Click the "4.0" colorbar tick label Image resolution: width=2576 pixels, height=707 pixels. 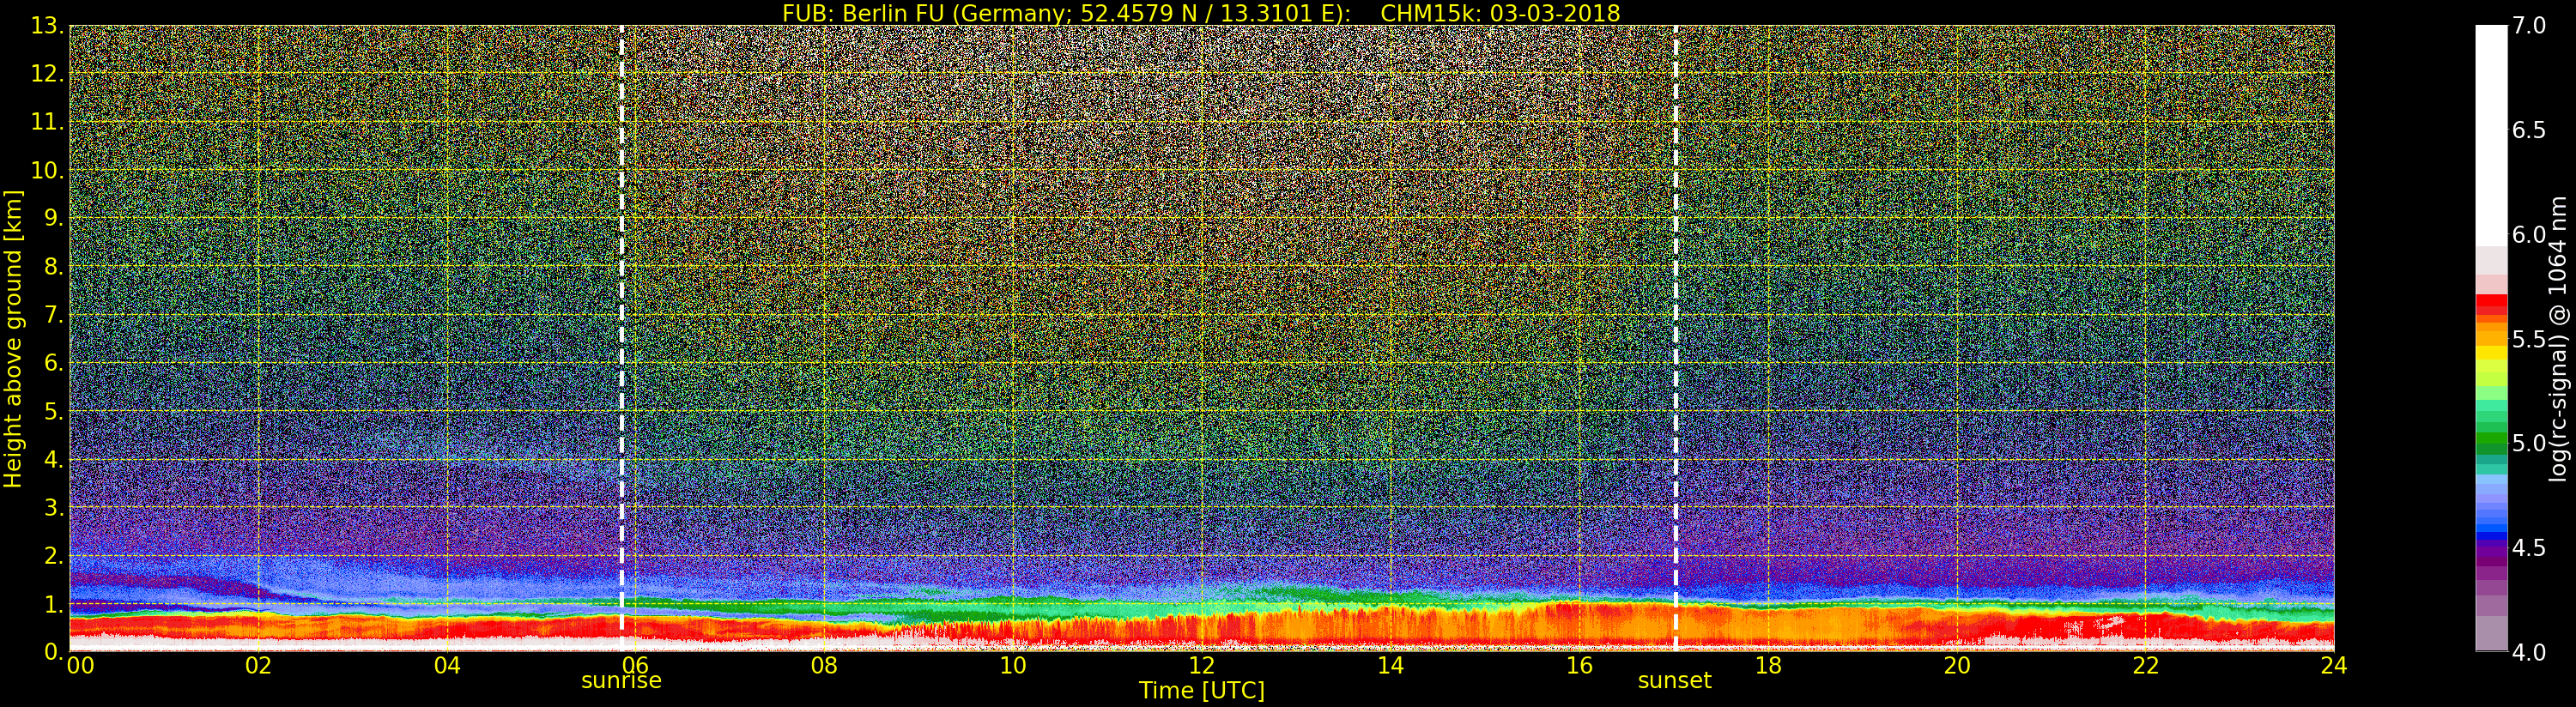[x=2529, y=652]
